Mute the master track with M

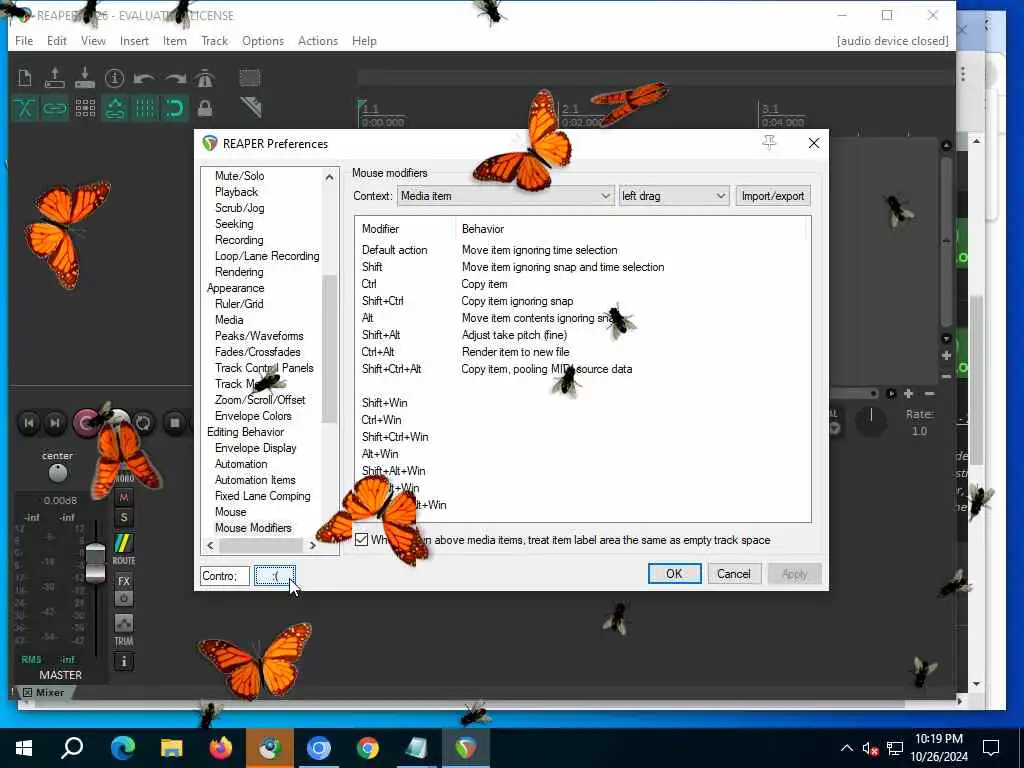[x=123, y=498]
